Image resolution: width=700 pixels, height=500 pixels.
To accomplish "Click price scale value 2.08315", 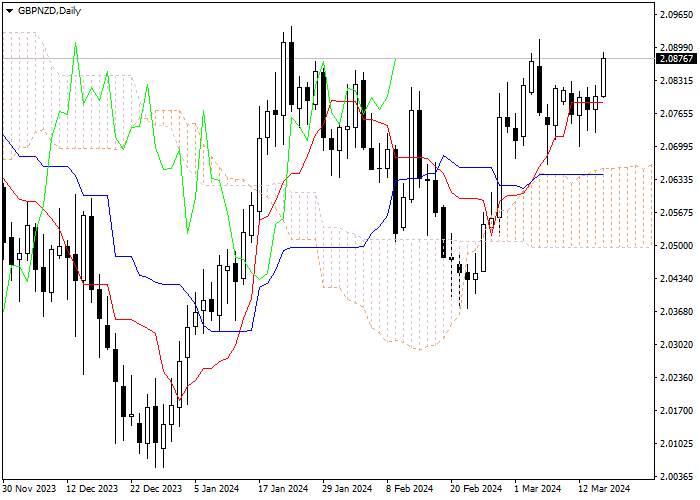I will pos(676,81).
